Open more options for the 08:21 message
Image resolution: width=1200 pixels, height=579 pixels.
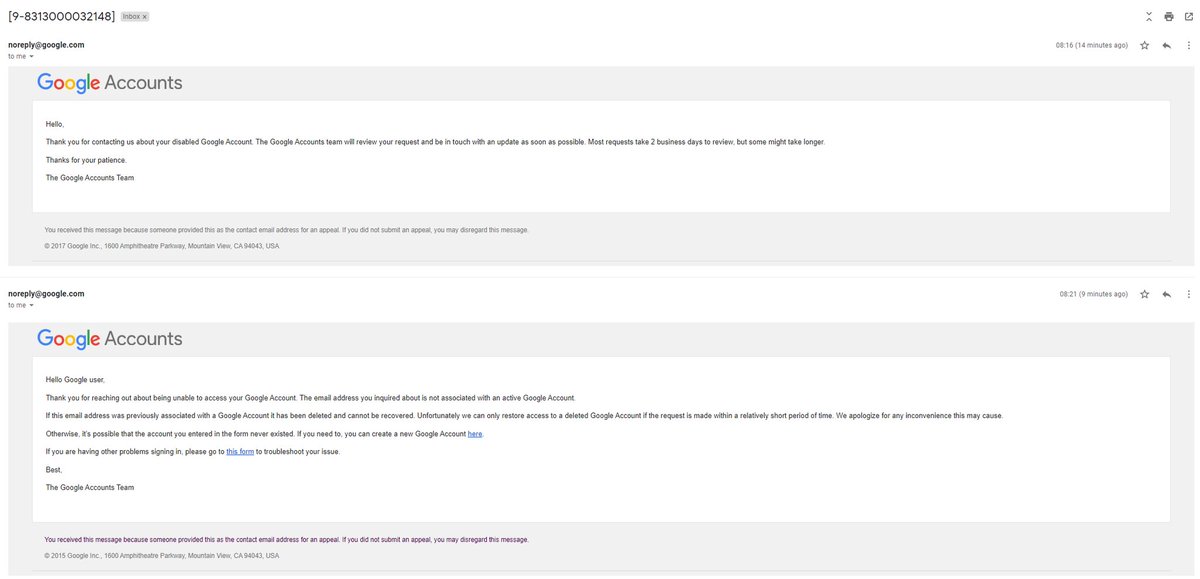coord(1188,294)
